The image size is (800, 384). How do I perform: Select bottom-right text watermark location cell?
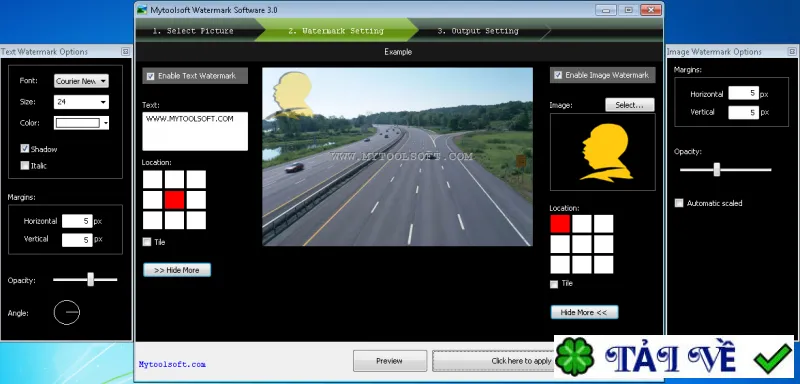pos(196,220)
